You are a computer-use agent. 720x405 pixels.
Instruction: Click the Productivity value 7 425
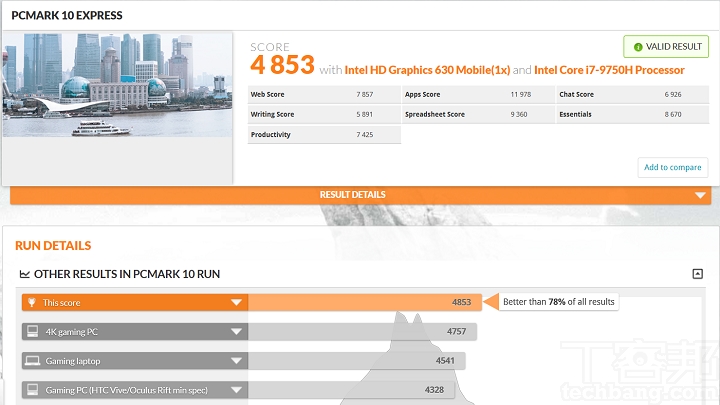[x=365, y=135]
